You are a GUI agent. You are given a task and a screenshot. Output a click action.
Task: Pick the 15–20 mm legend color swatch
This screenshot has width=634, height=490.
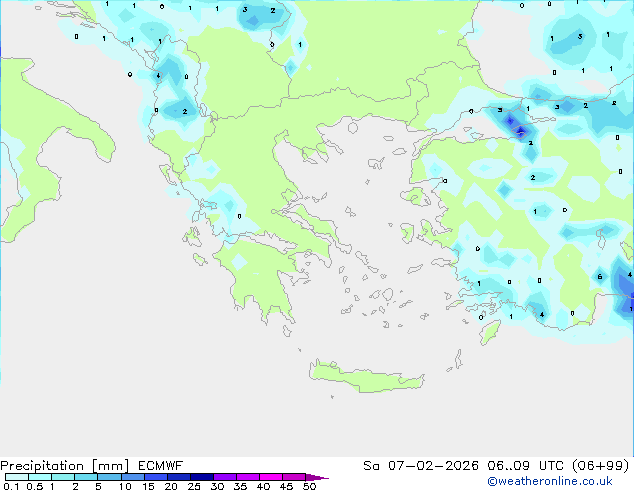[x=155, y=477]
